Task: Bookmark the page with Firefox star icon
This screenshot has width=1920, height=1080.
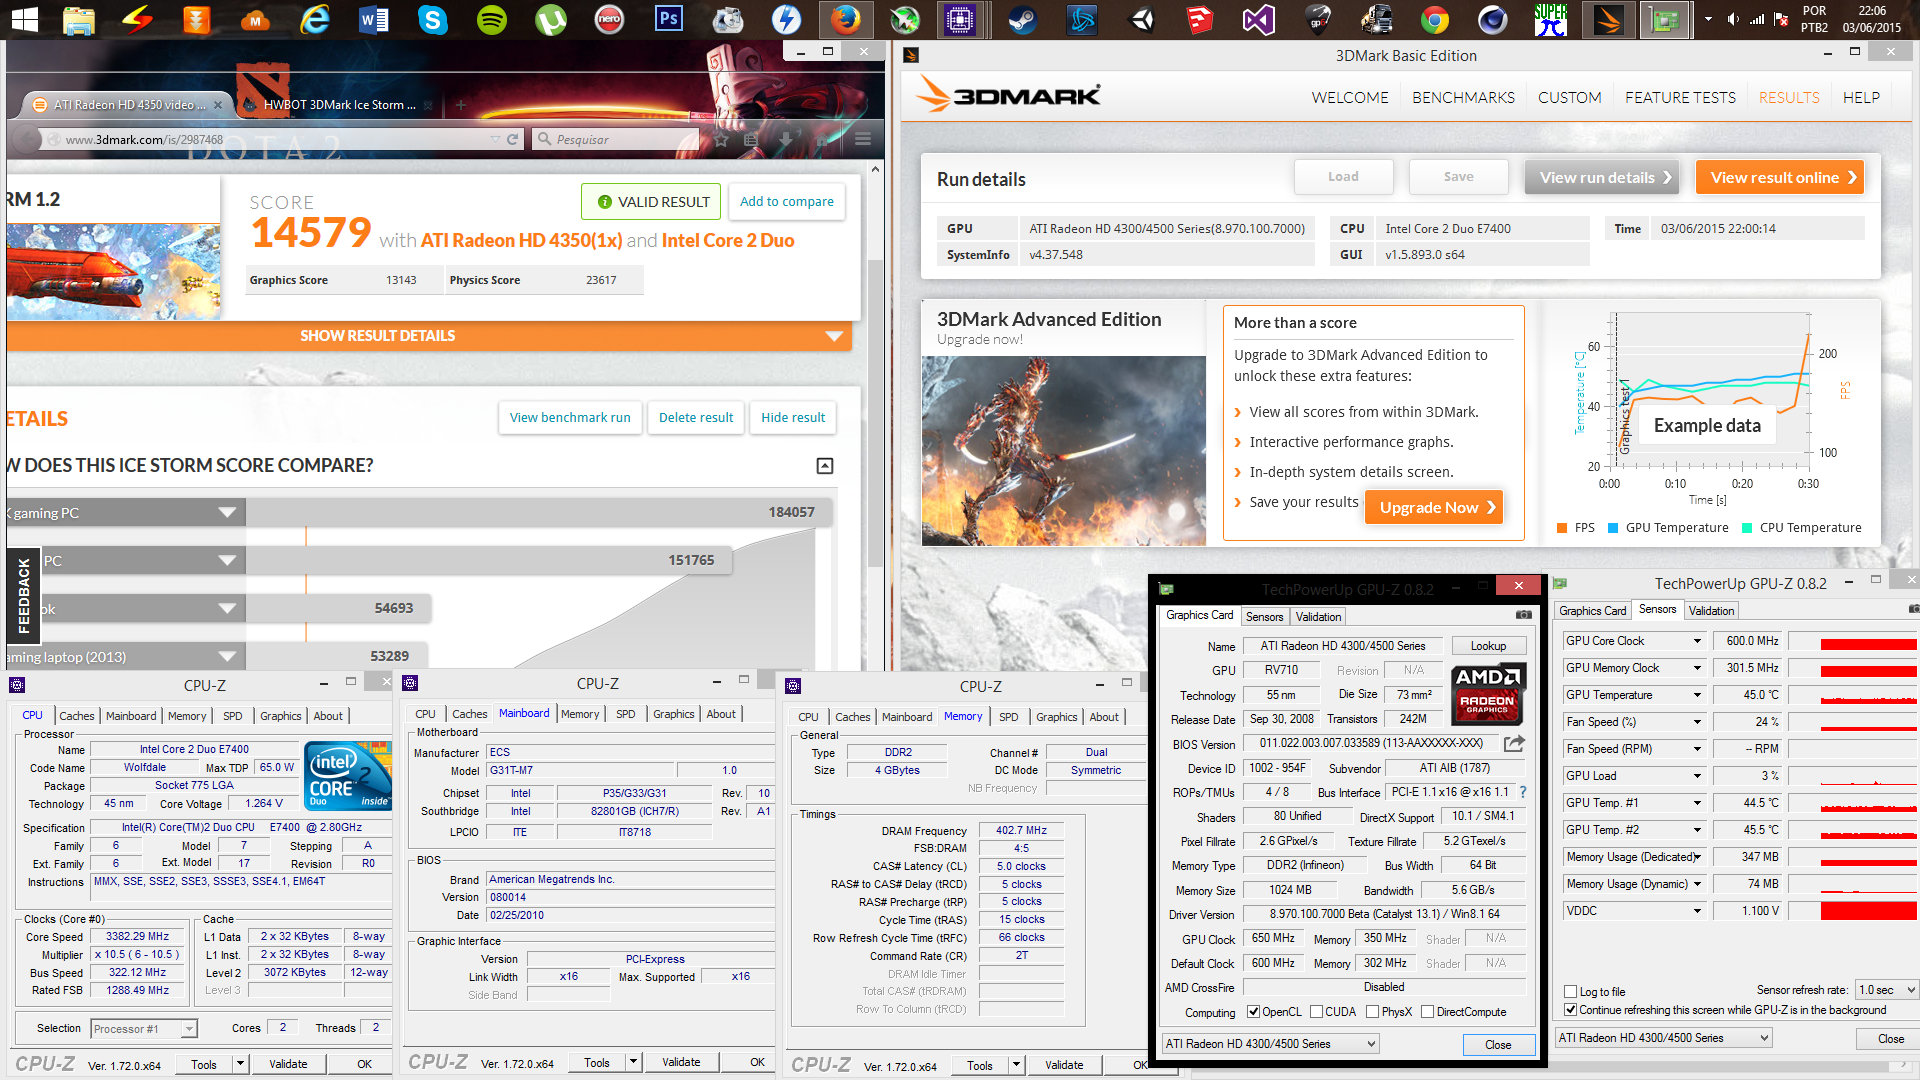Action: point(721,139)
